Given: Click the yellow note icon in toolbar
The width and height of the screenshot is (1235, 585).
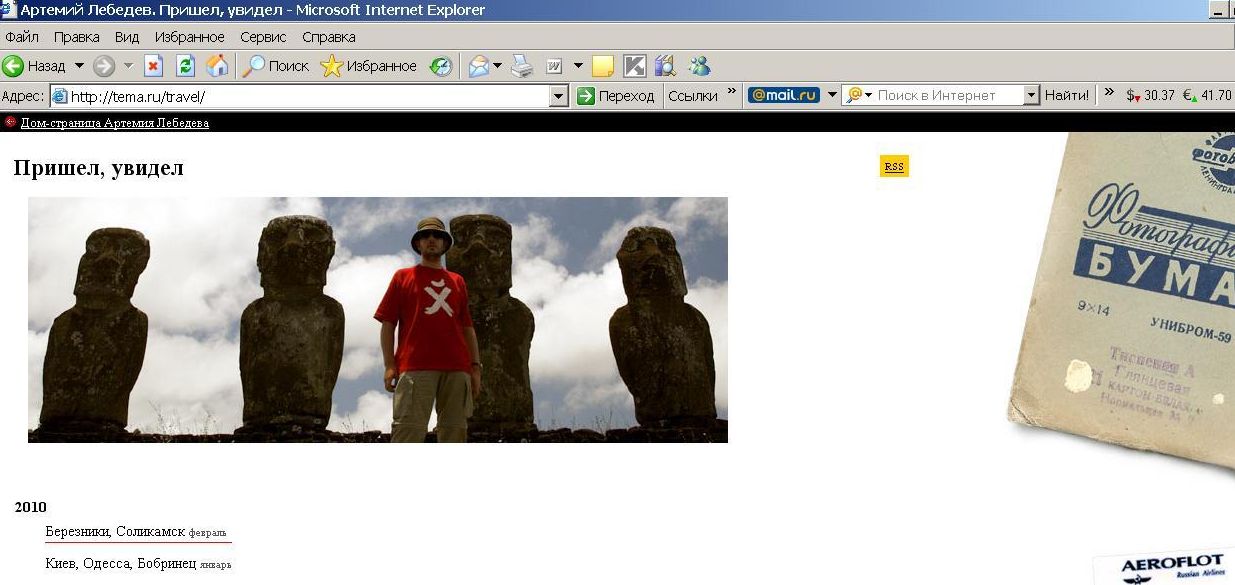Looking at the screenshot, I should click(x=602, y=66).
